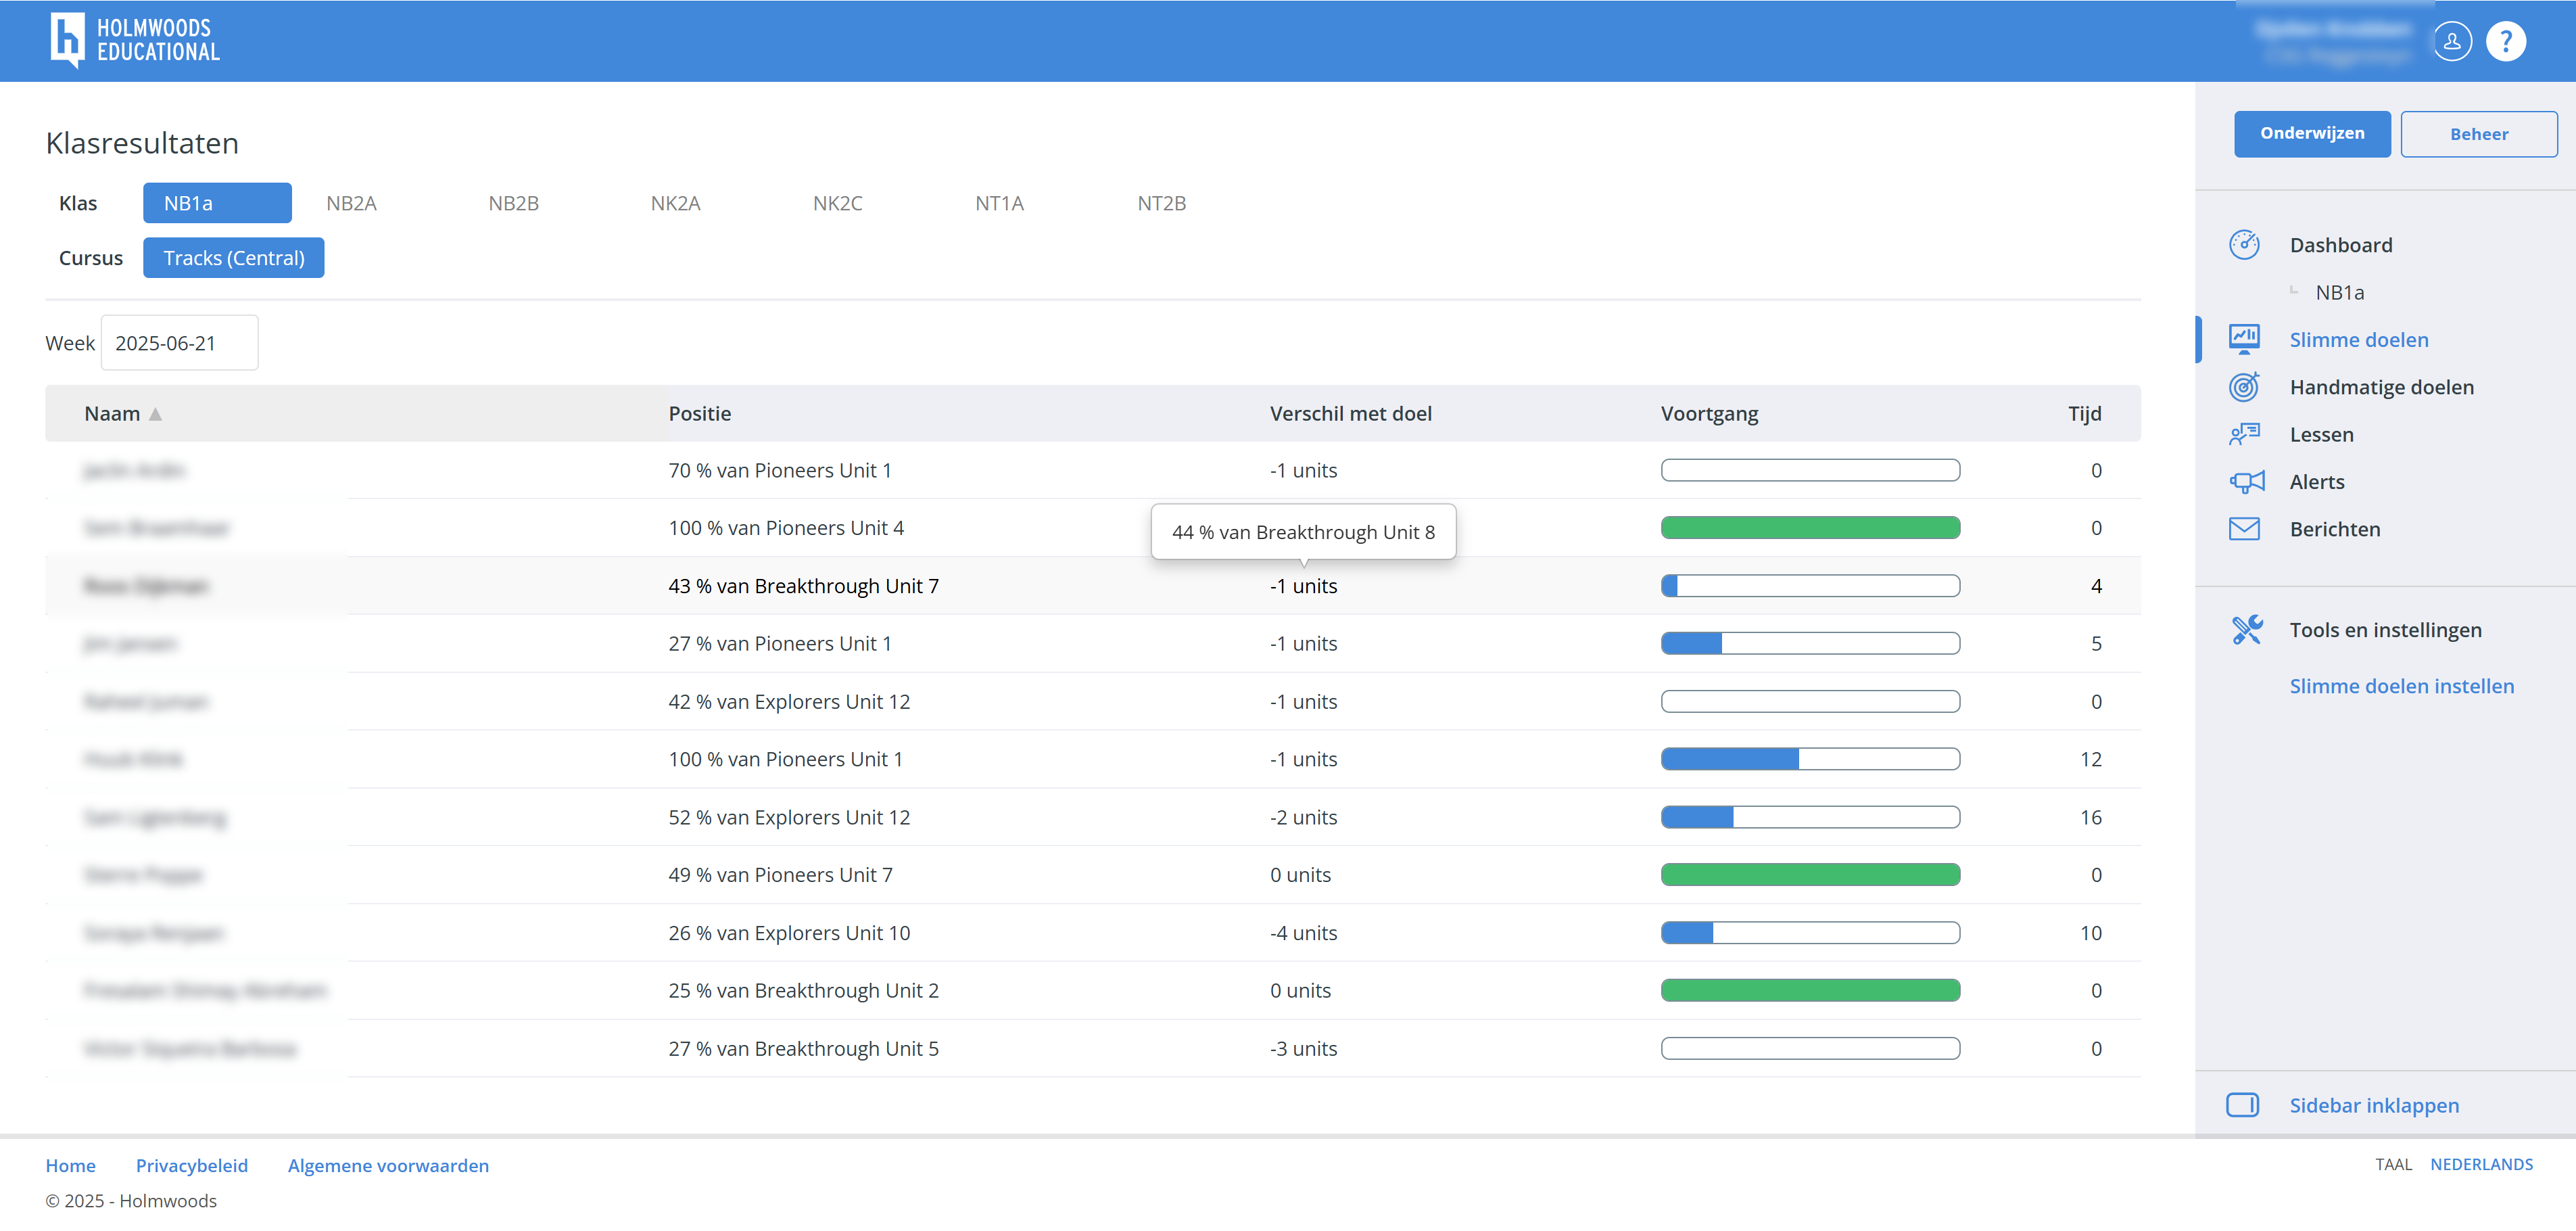The height and width of the screenshot is (1231, 2576).
Task: Click '-4 units' difference value
Action: click(1303, 933)
